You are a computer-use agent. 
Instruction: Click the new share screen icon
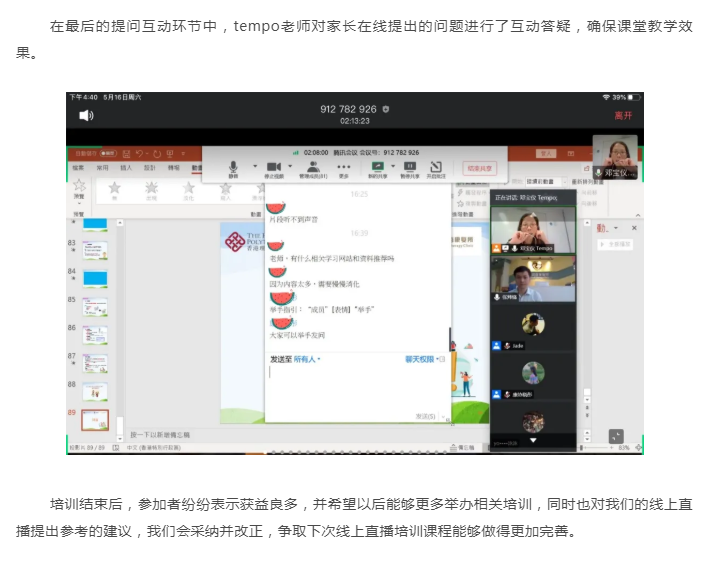point(377,166)
